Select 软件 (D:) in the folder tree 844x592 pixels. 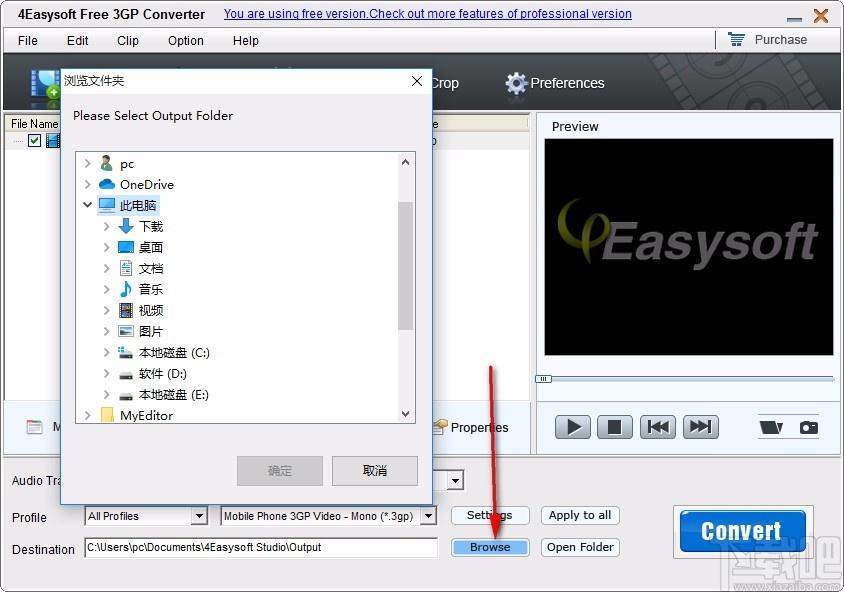pos(163,373)
